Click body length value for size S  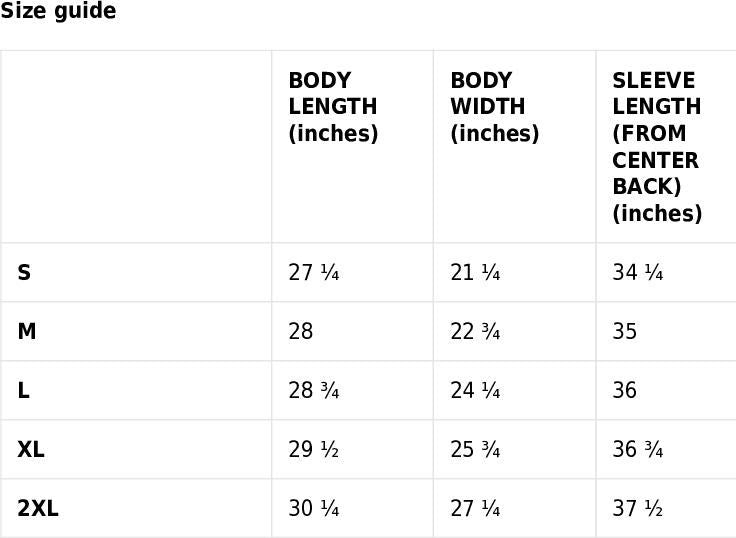coord(314,272)
